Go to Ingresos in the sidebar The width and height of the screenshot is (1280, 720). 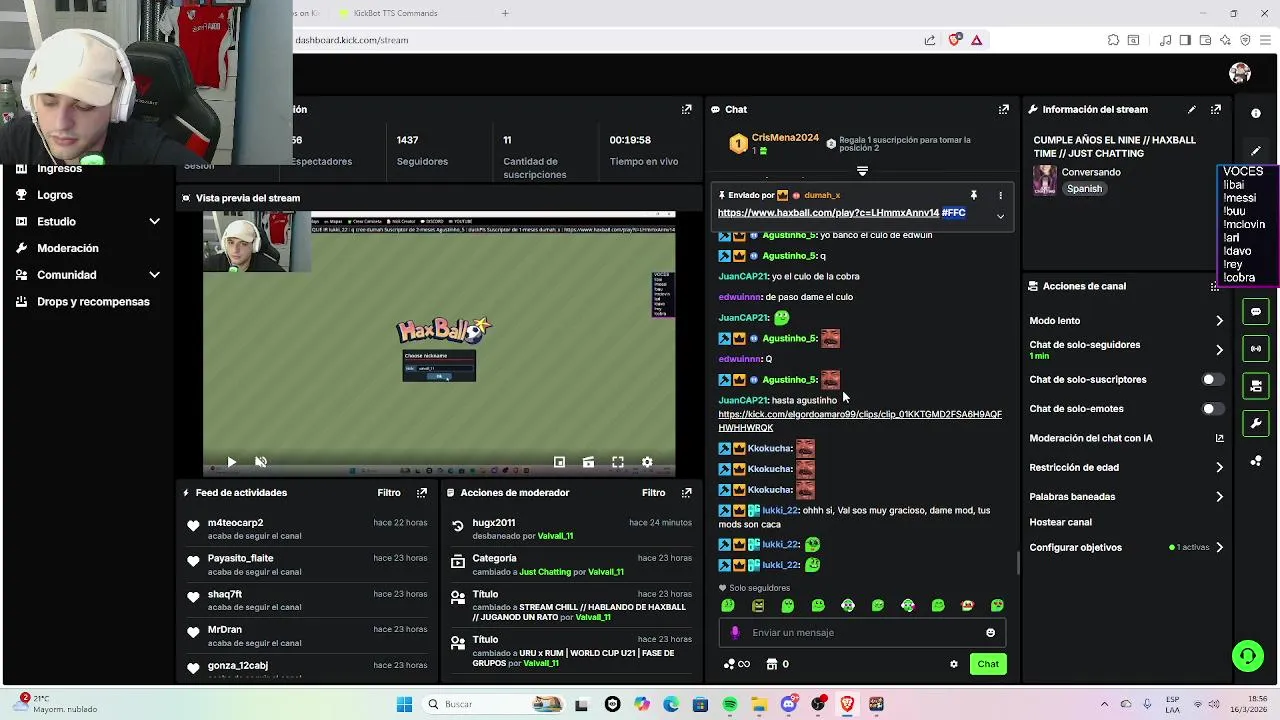tap(59, 168)
